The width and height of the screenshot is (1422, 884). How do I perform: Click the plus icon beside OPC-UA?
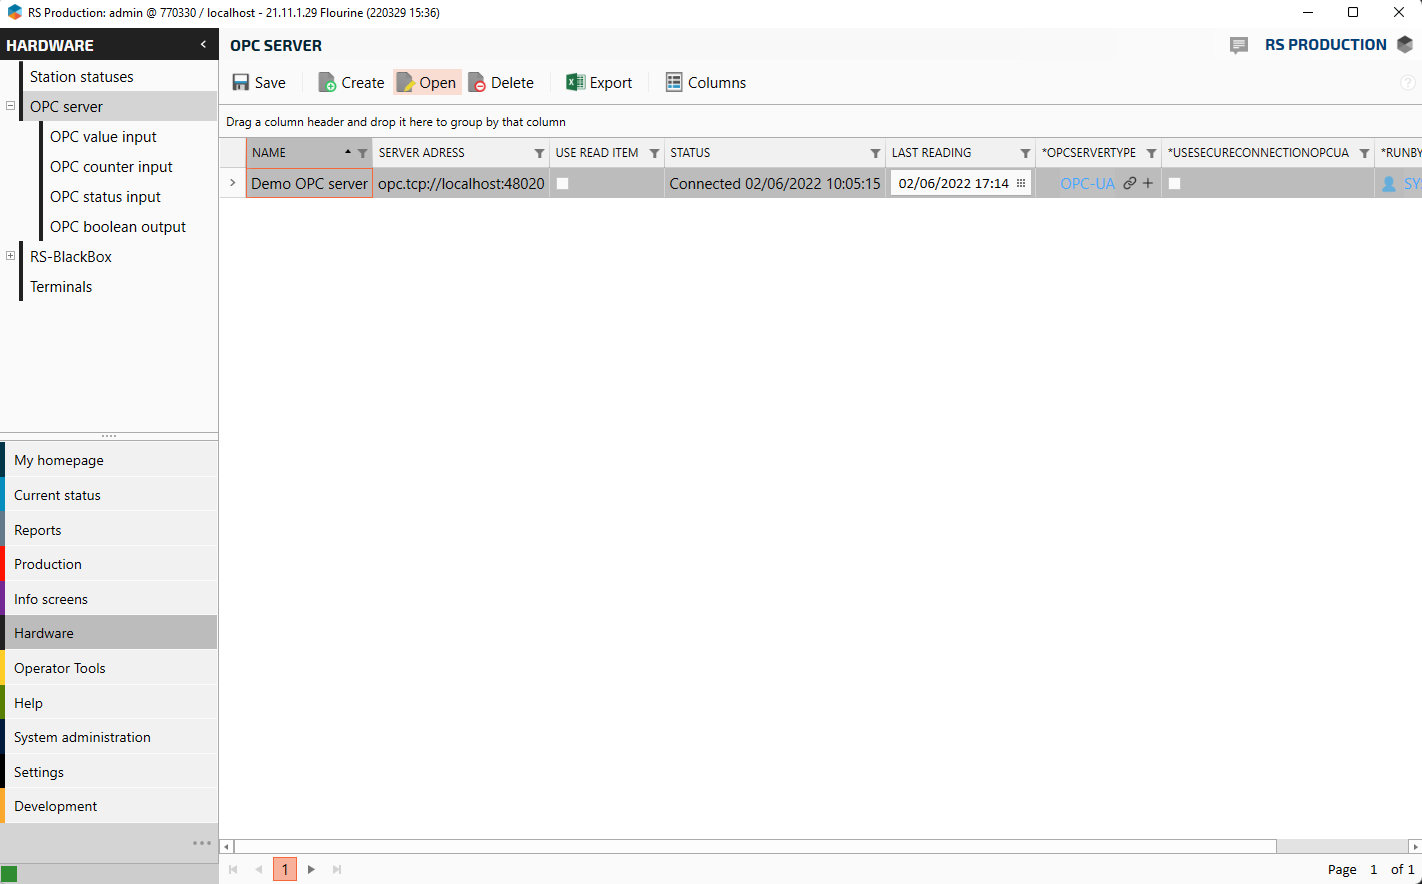[1148, 183]
